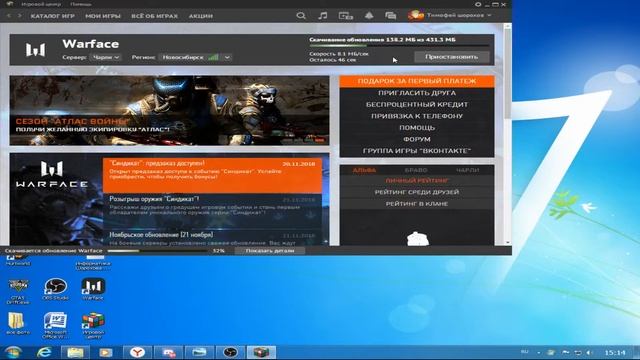Open the Microsoft Office Word desktop shortcut
The height and width of the screenshot is (360, 640).
(x=55, y=325)
